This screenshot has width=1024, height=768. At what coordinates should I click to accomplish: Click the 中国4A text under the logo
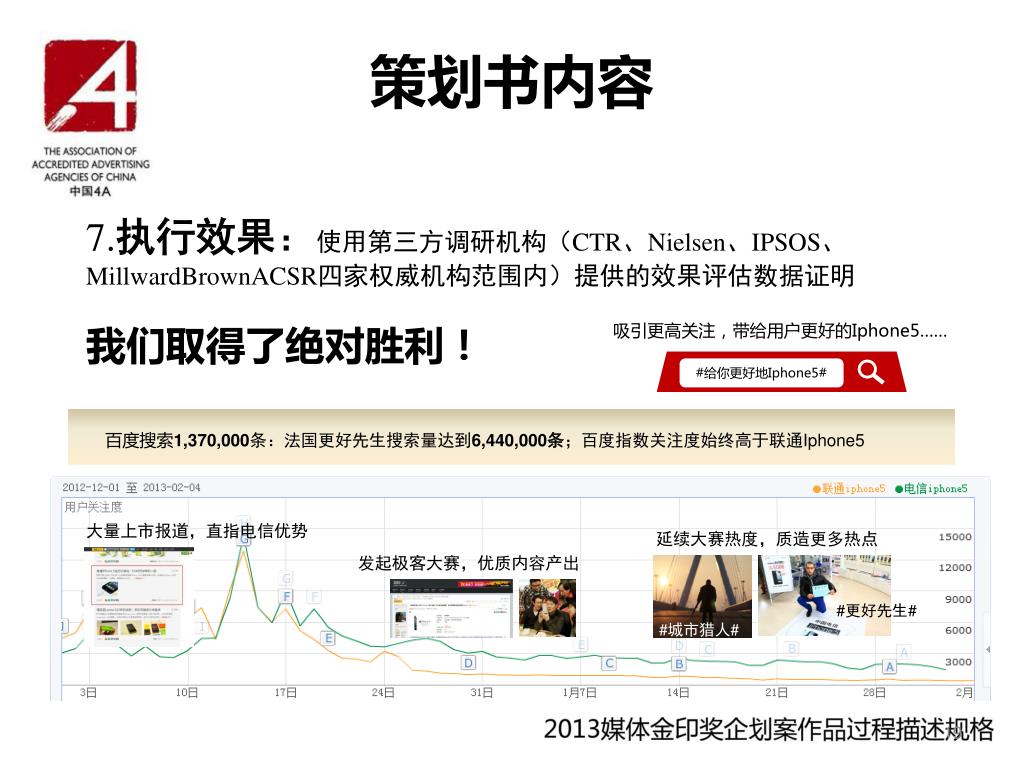coord(90,191)
